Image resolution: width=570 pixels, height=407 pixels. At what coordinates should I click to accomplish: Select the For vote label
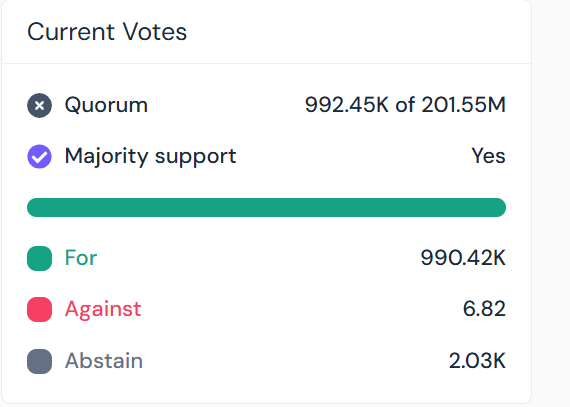coord(81,258)
